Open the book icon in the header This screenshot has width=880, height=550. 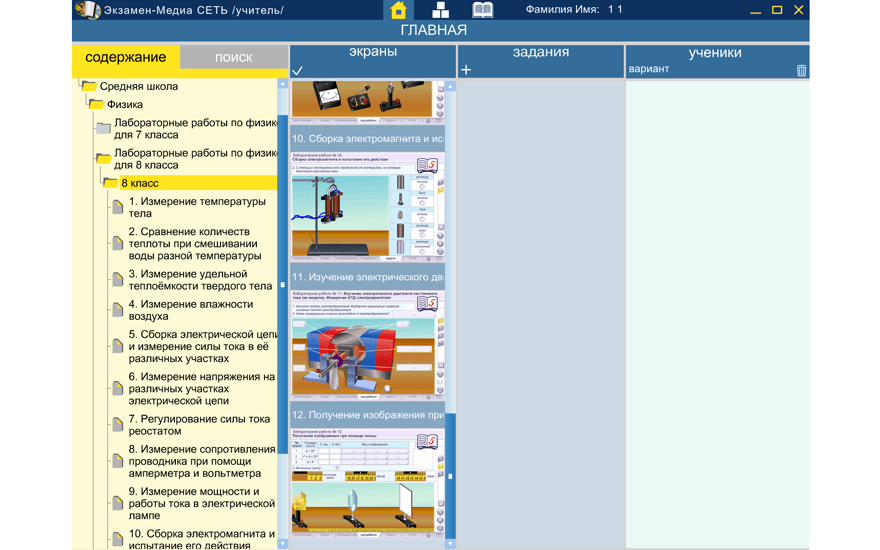(x=483, y=10)
